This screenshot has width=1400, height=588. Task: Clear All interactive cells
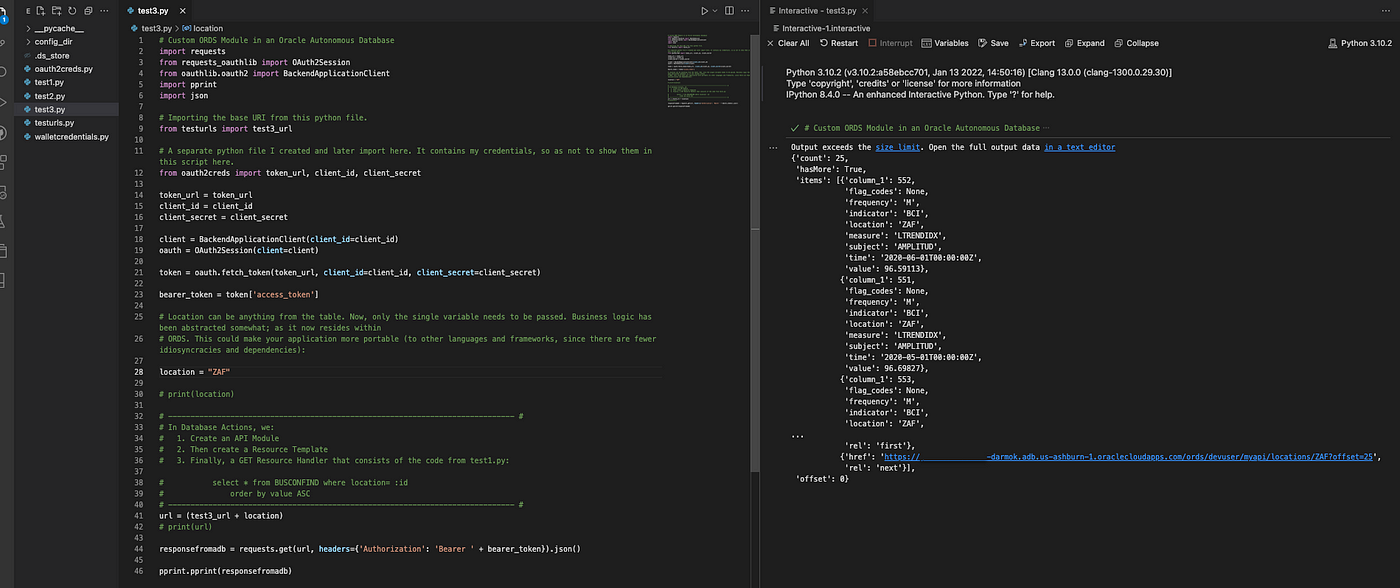(x=788, y=43)
